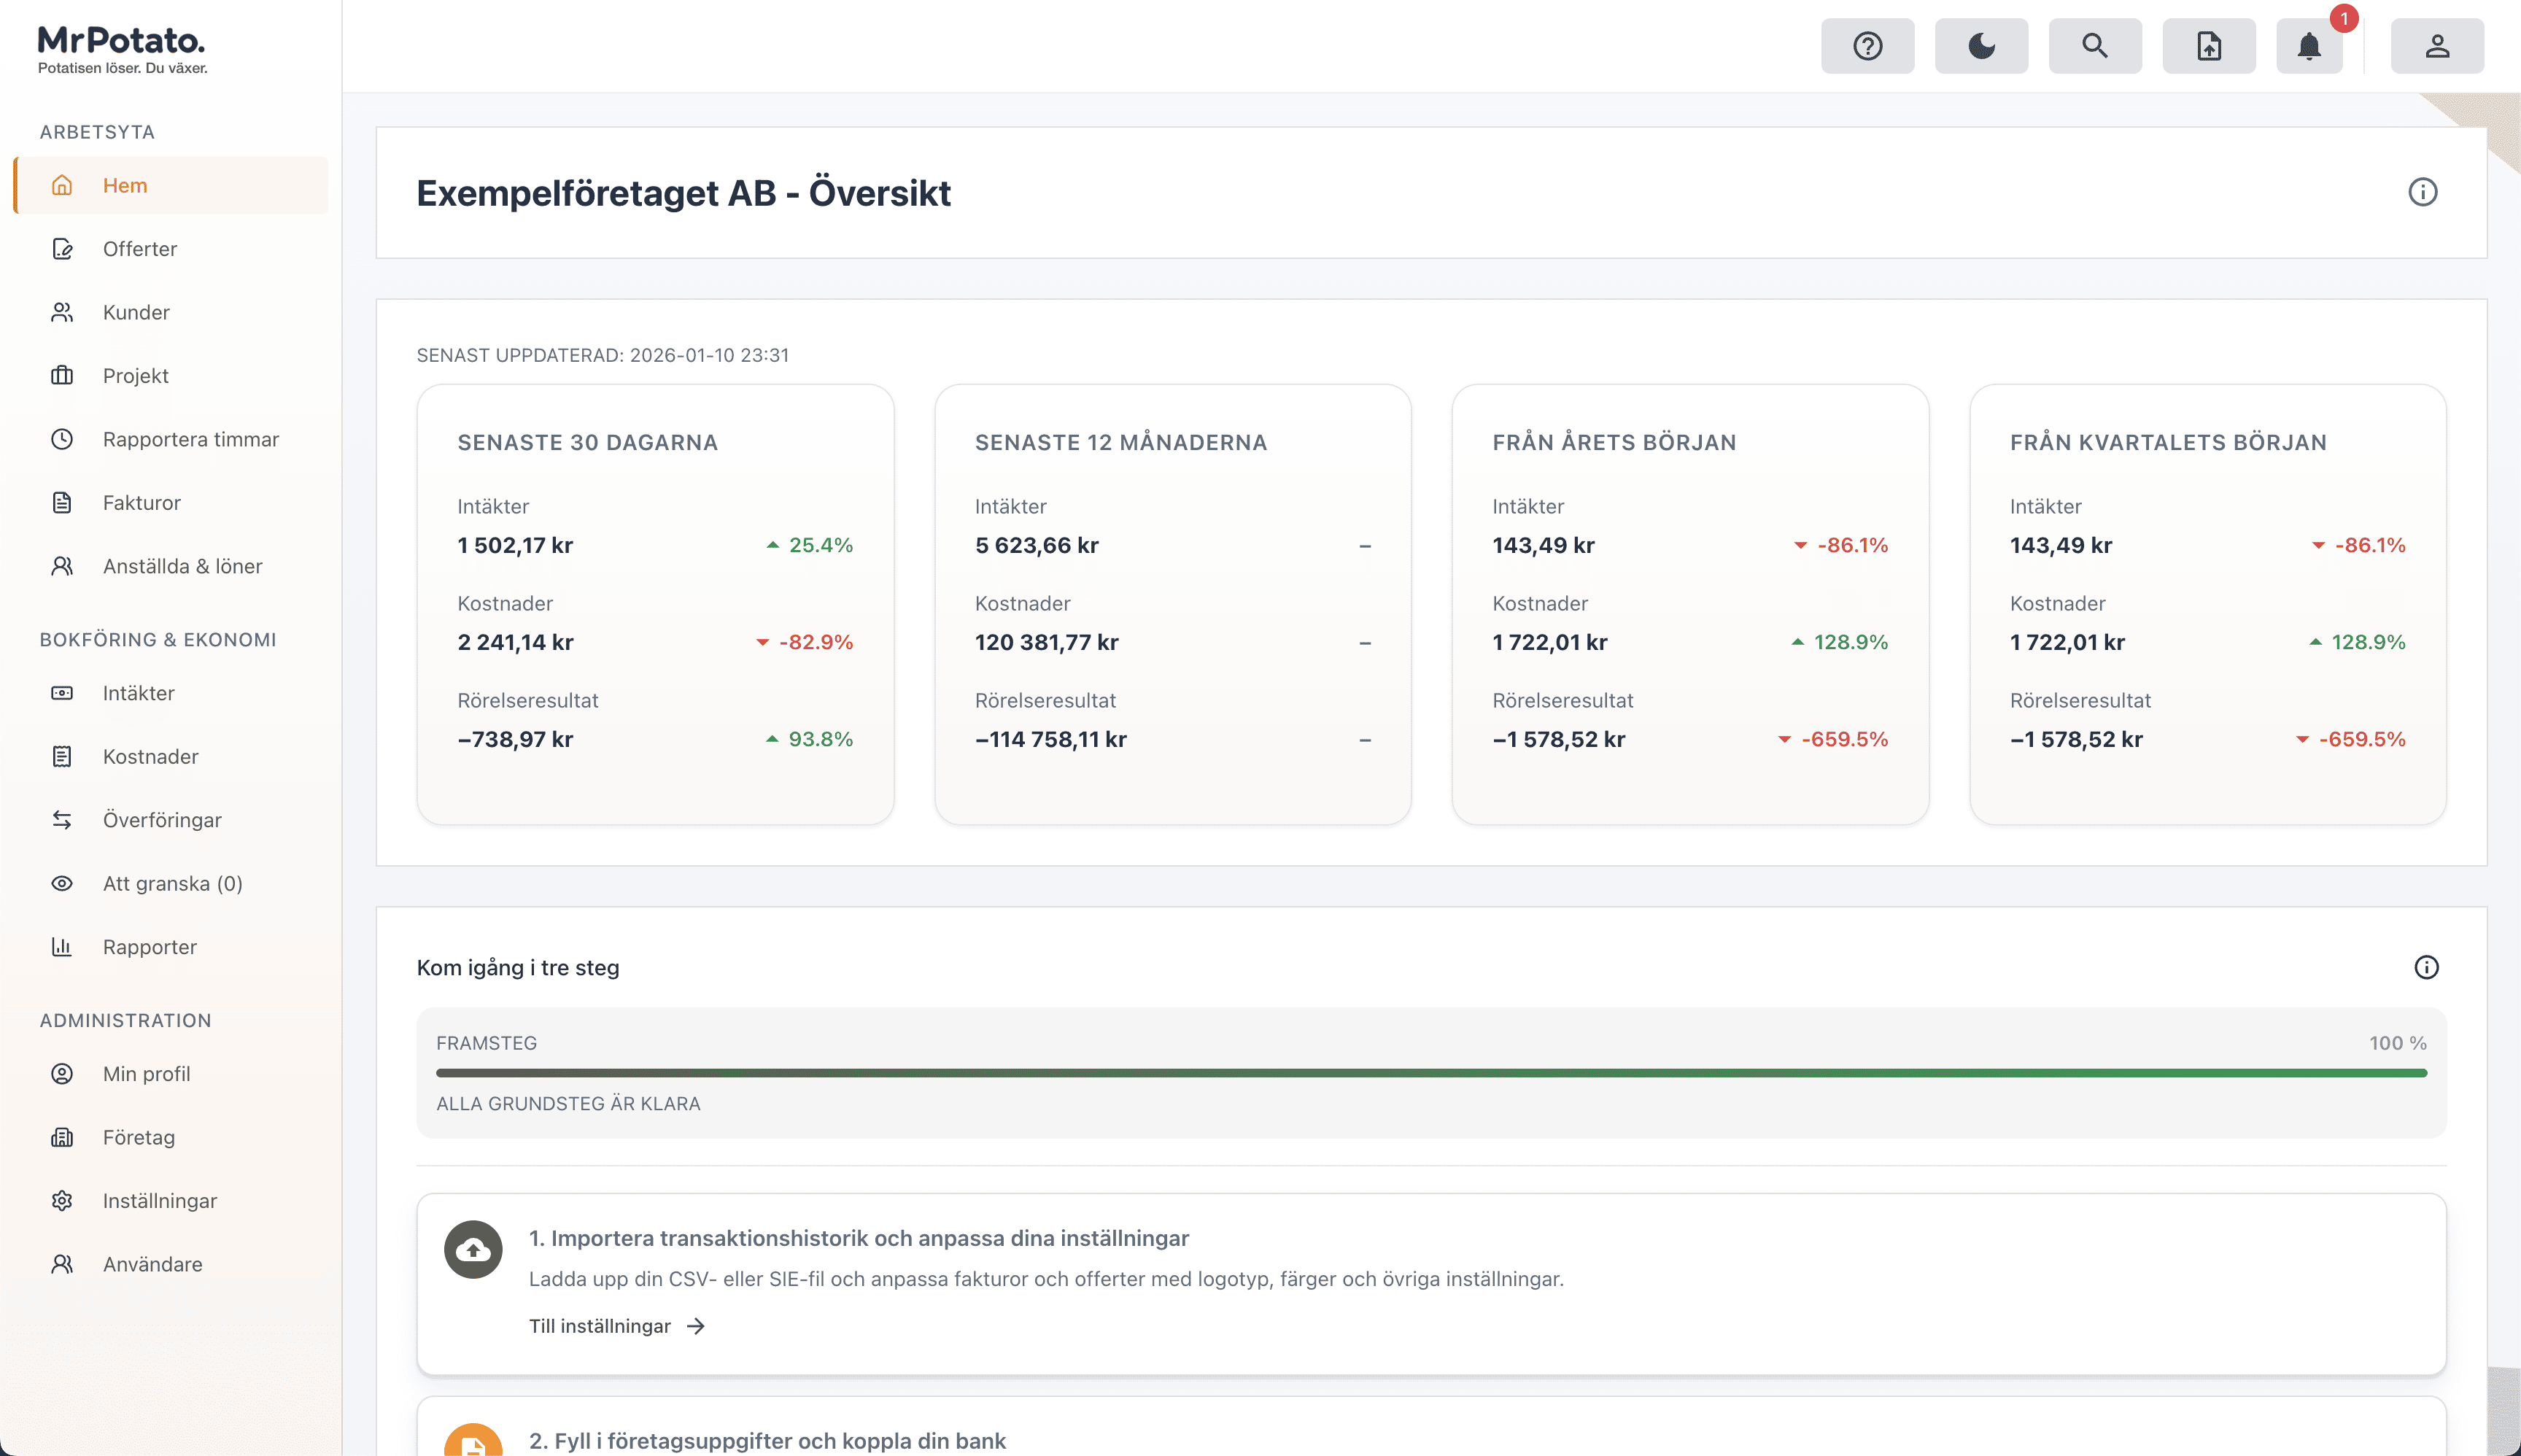Select the Överföringar transfer-arrows icon
The width and height of the screenshot is (2521, 1456).
pyautogui.click(x=62, y=819)
